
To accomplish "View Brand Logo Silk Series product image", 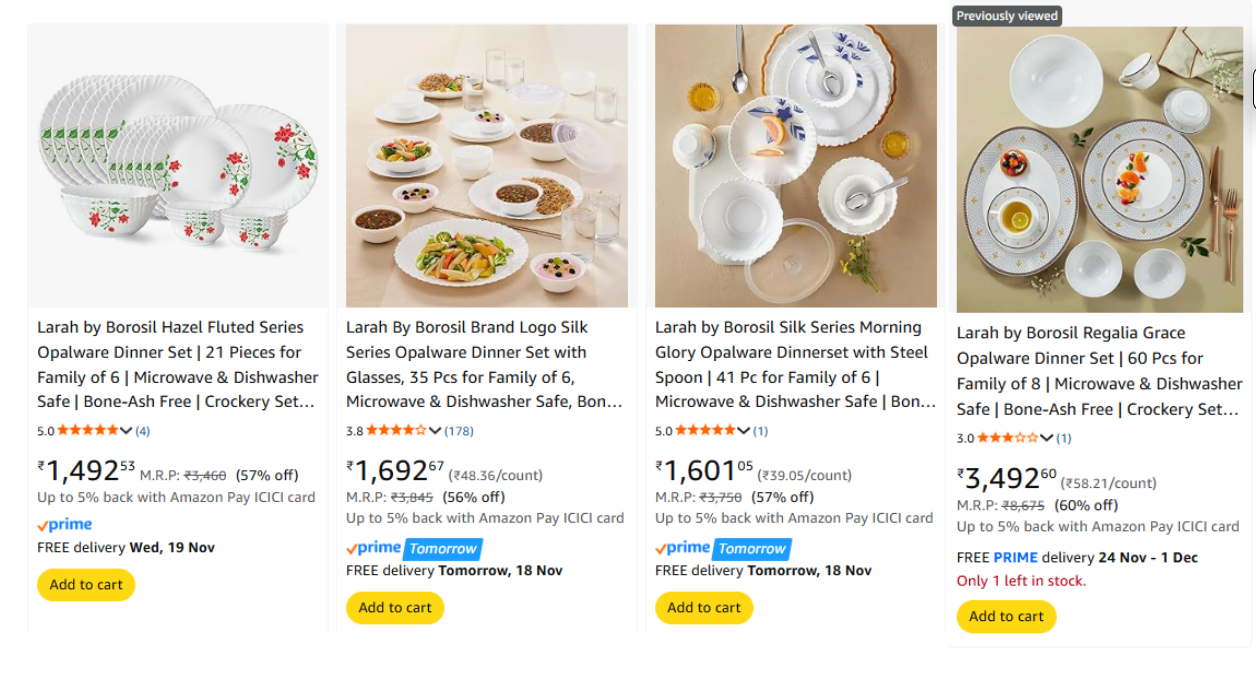I will click(487, 166).
